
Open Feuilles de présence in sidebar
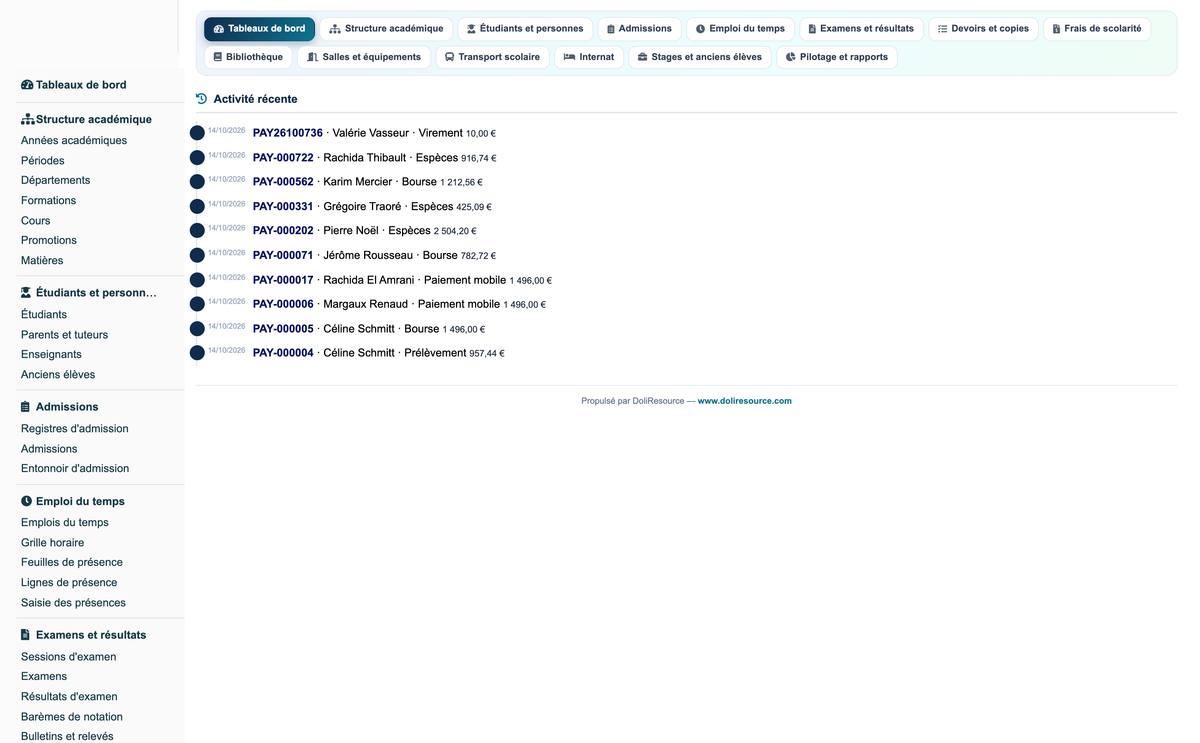72,563
